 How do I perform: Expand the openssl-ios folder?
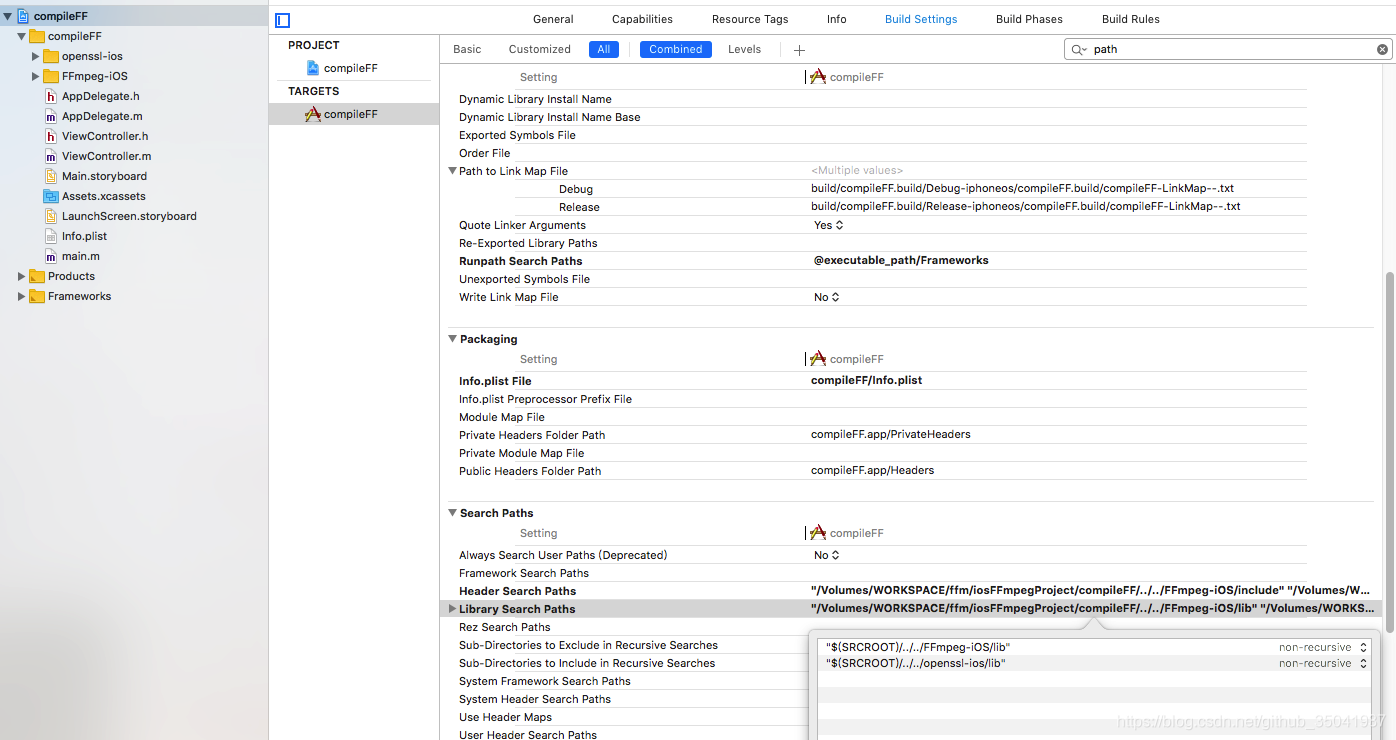point(36,56)
